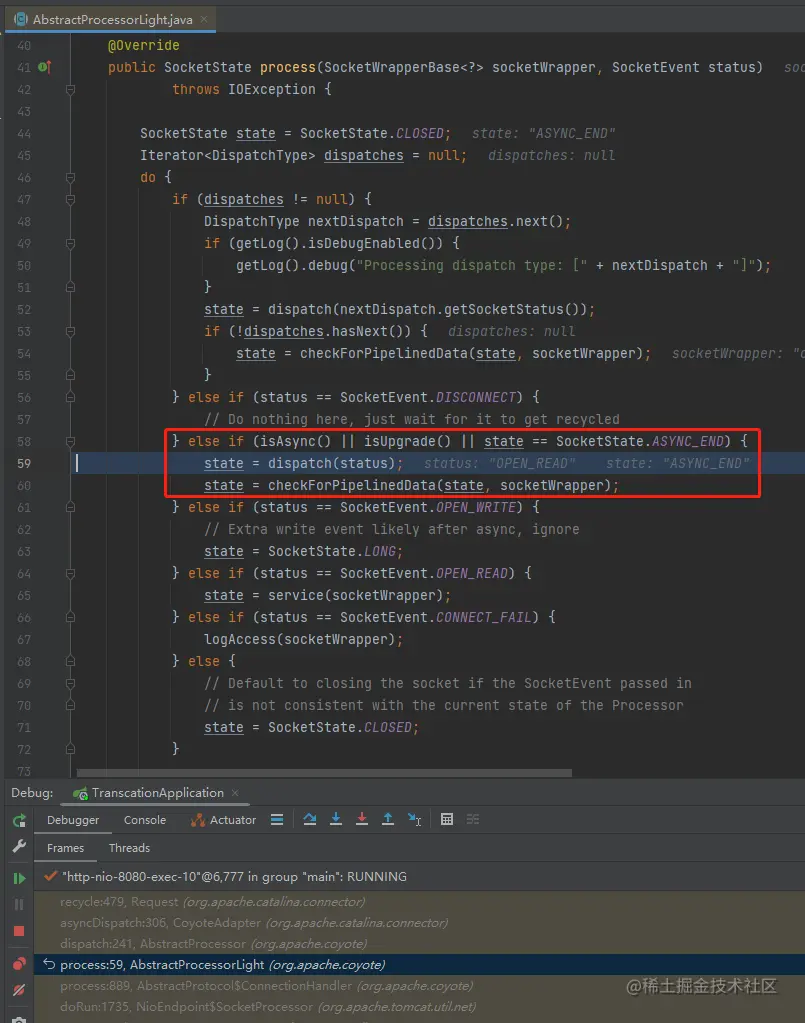
Task: Switch to the Actuator tab
Action: click(223, 820)
